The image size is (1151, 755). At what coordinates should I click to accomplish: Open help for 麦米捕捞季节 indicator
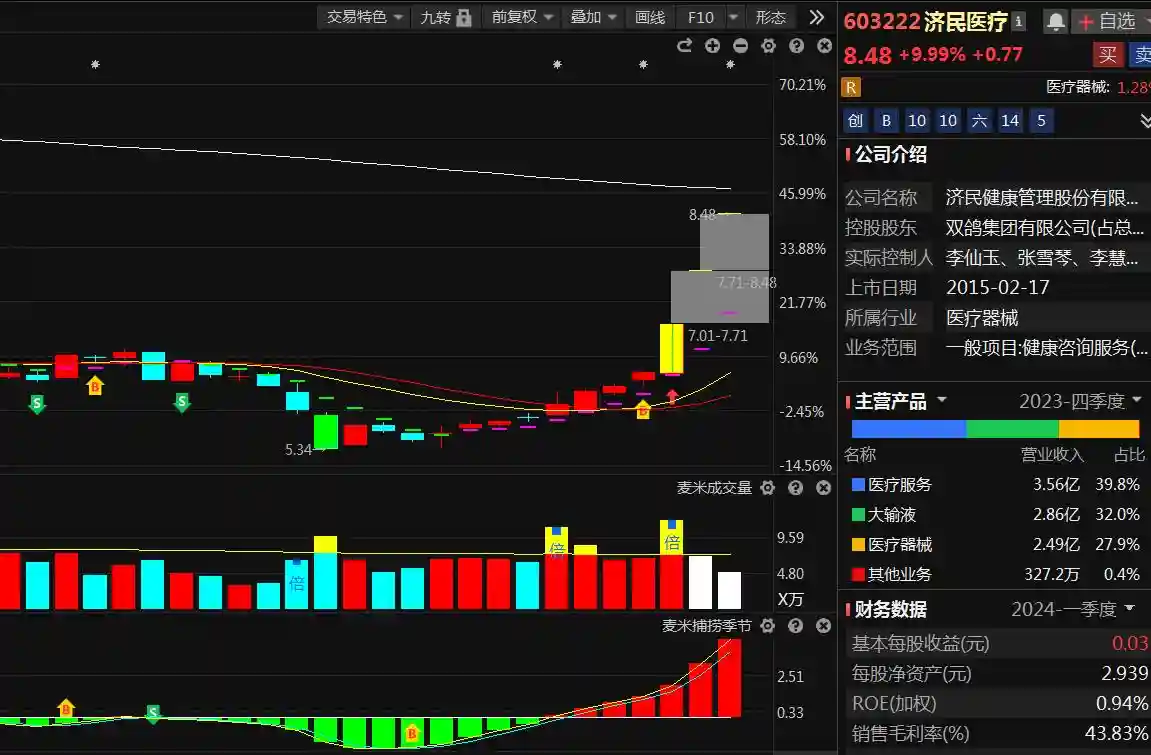tap(796, 626)
